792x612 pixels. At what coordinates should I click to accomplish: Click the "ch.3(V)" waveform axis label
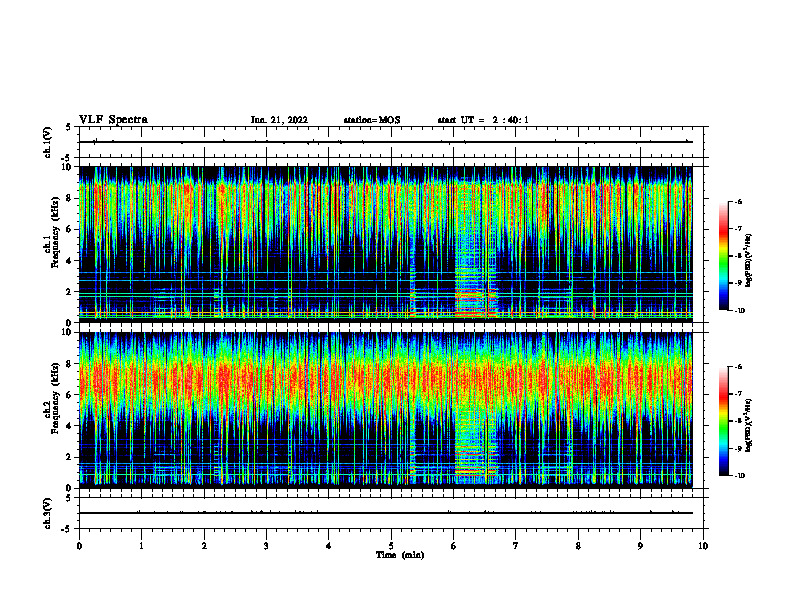tap(47, 513)
